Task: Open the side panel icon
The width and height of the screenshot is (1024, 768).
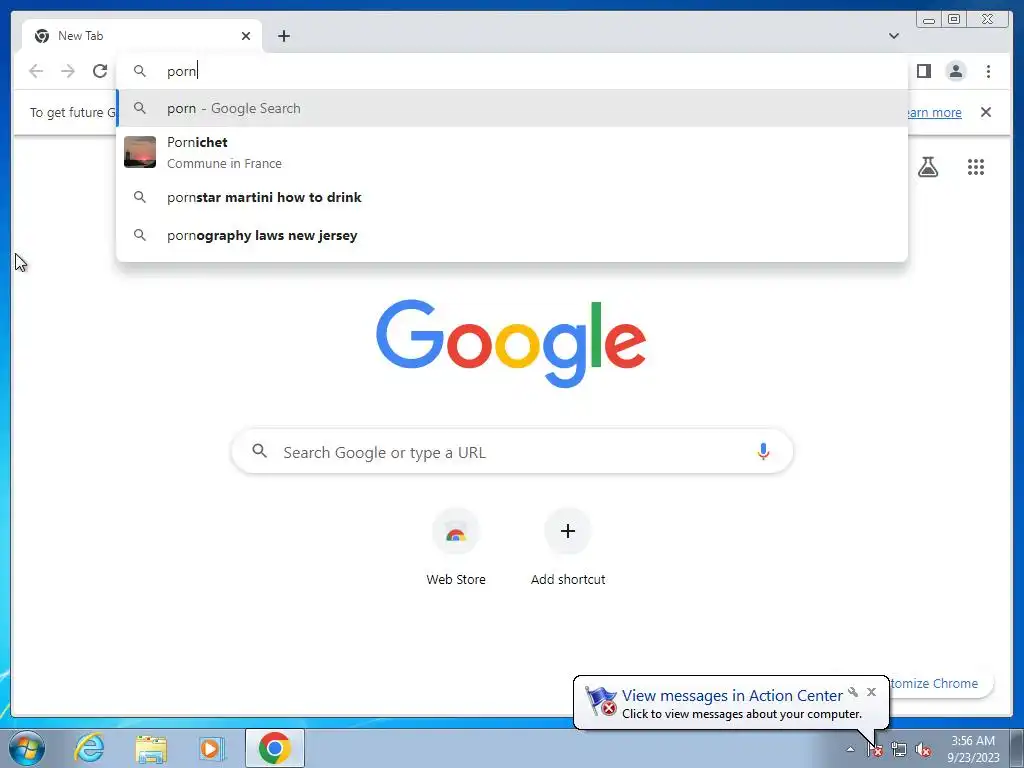Action: tap(923, 71)
